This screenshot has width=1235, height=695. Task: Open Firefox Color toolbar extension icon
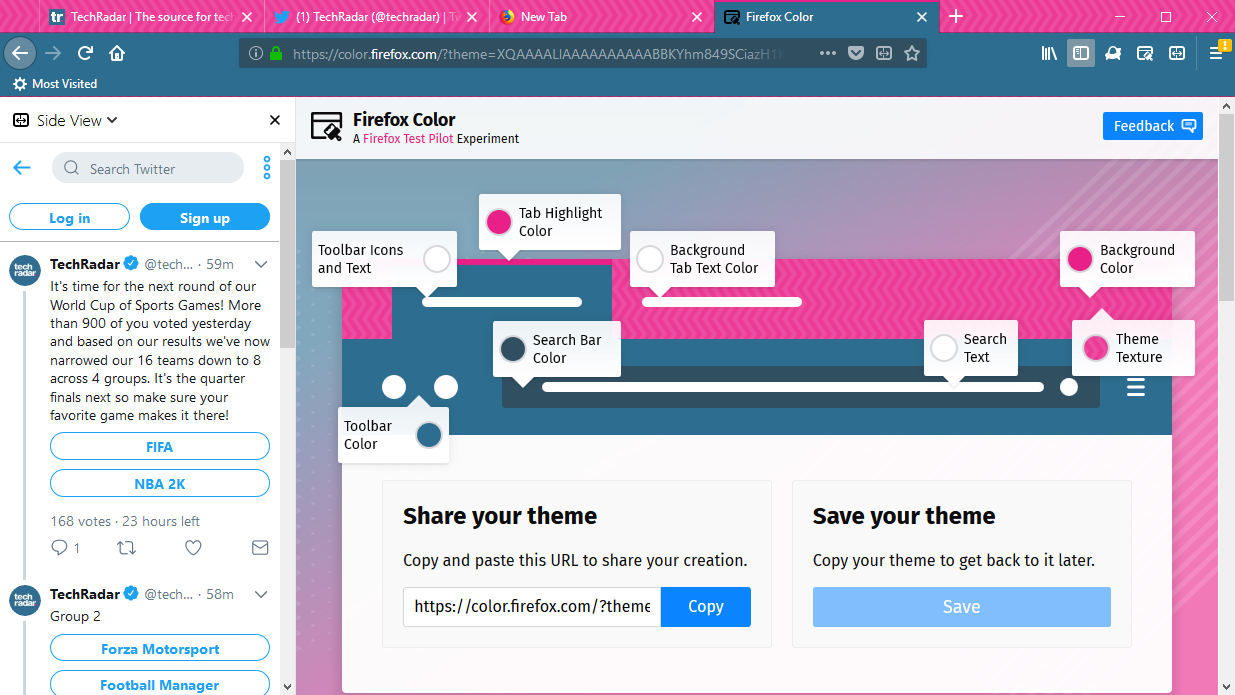1145,53
